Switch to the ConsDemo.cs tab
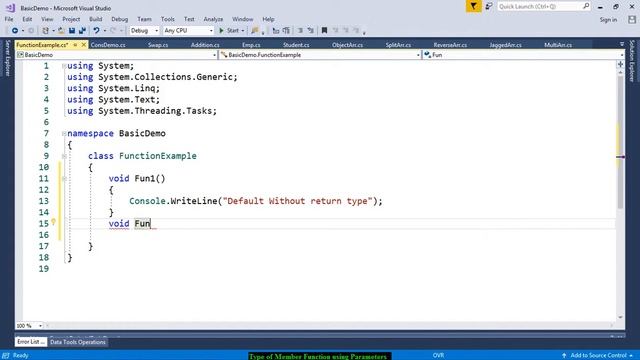The height and width of the screenshot is (360, 640). [x=108, y=45]
